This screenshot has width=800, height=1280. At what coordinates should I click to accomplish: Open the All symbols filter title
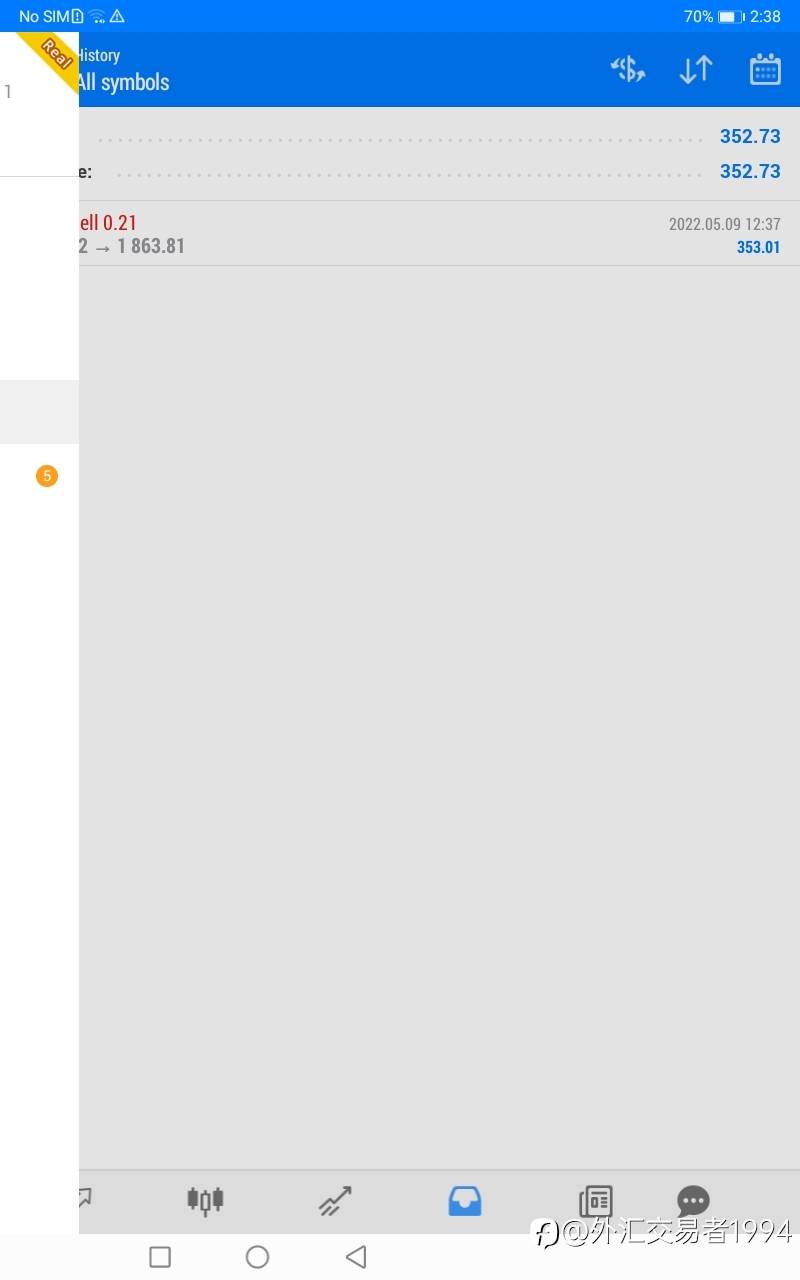[x=123, y=82]
